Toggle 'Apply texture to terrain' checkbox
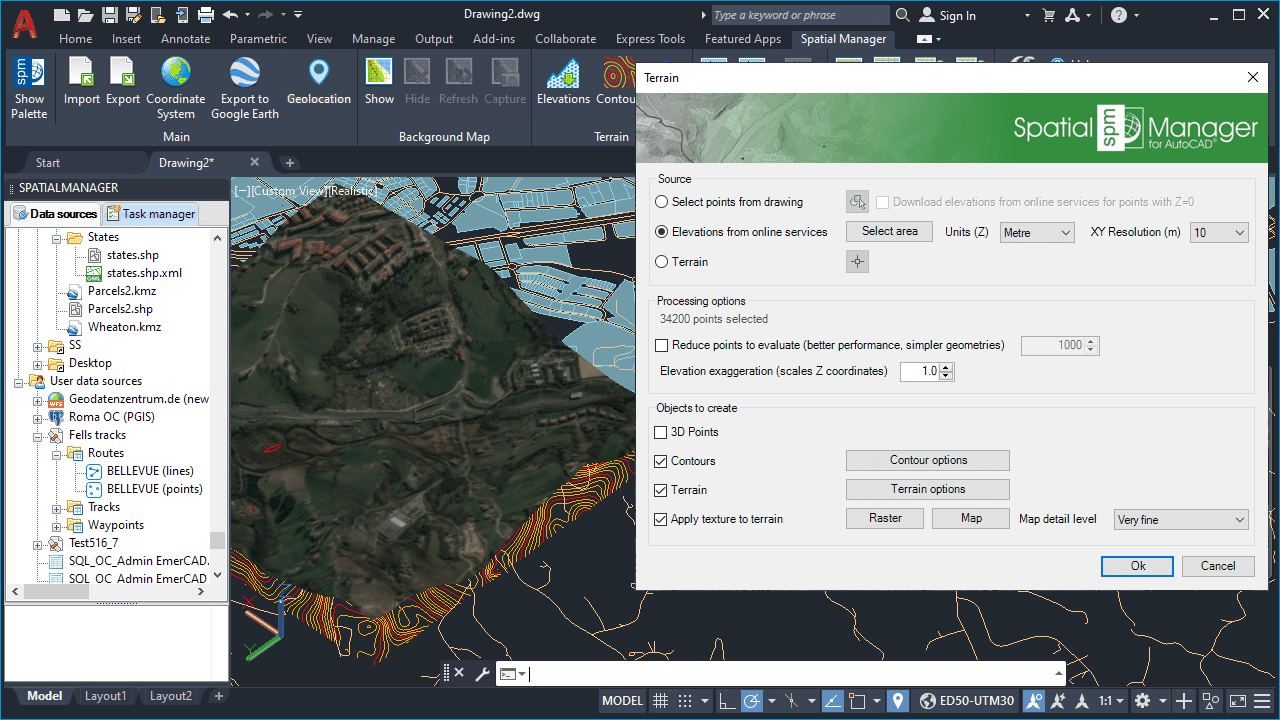Image resolution: width=1280 pixels, height=720 pixels. pyautogui.click(x=660, y=519)
